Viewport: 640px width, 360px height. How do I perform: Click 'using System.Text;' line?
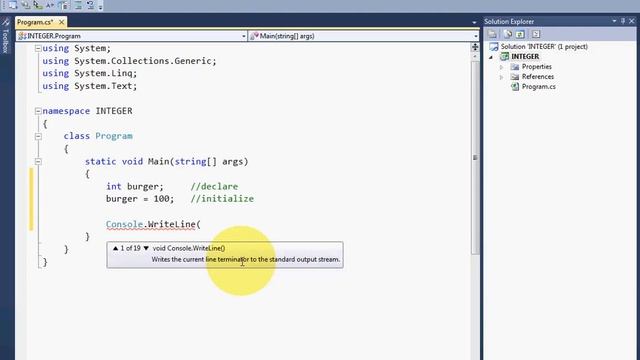point(90,86)
